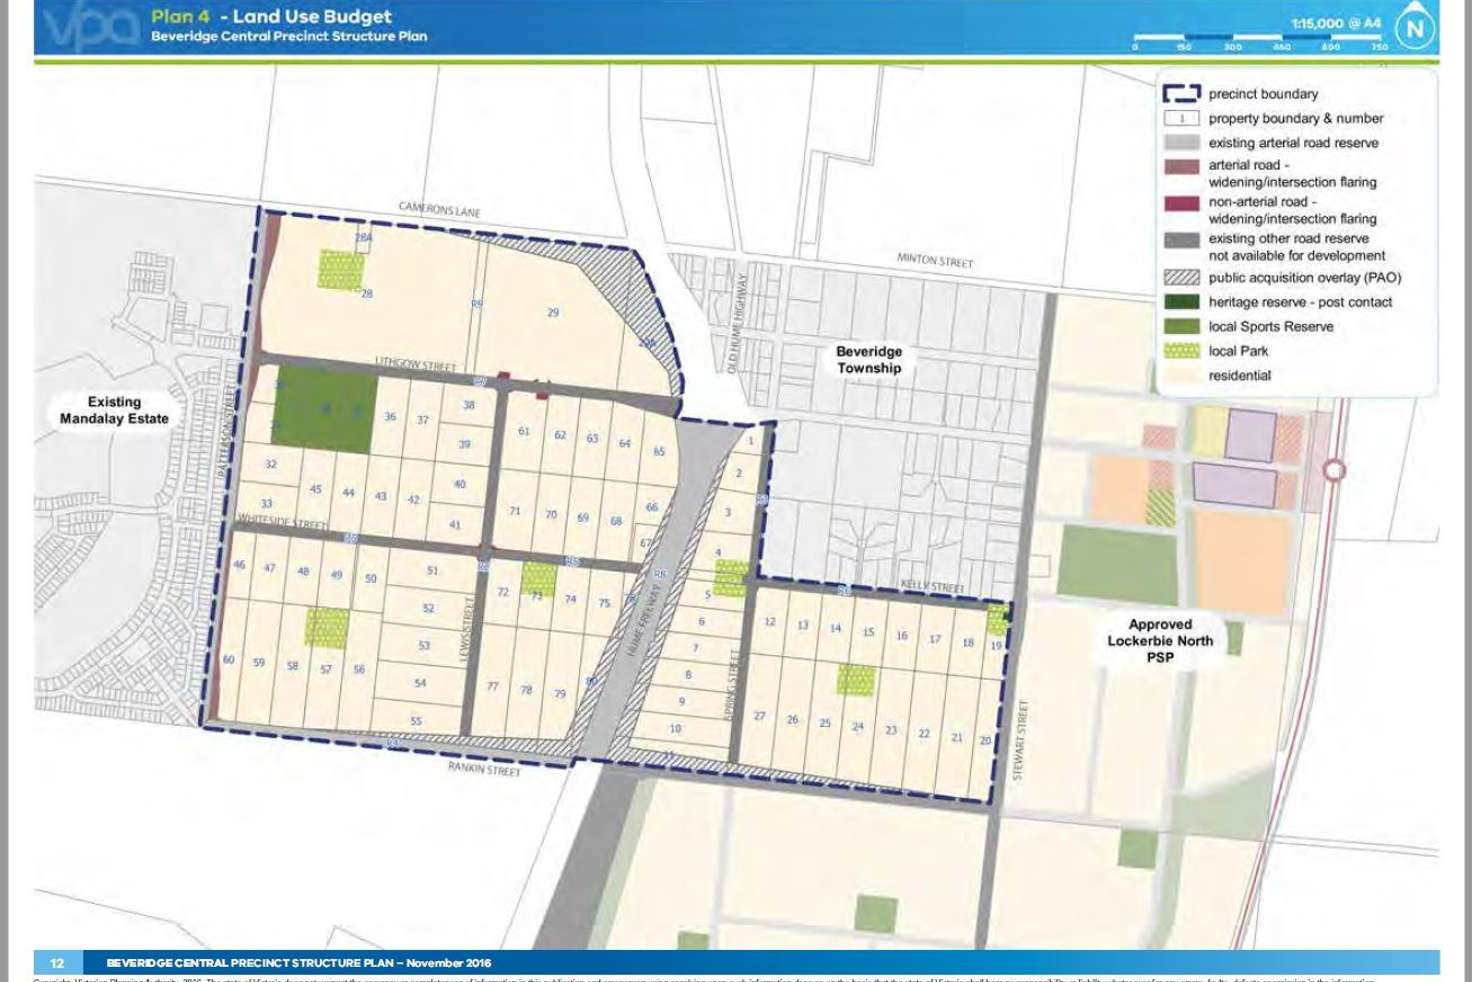Click property number 36

(390, 416)
